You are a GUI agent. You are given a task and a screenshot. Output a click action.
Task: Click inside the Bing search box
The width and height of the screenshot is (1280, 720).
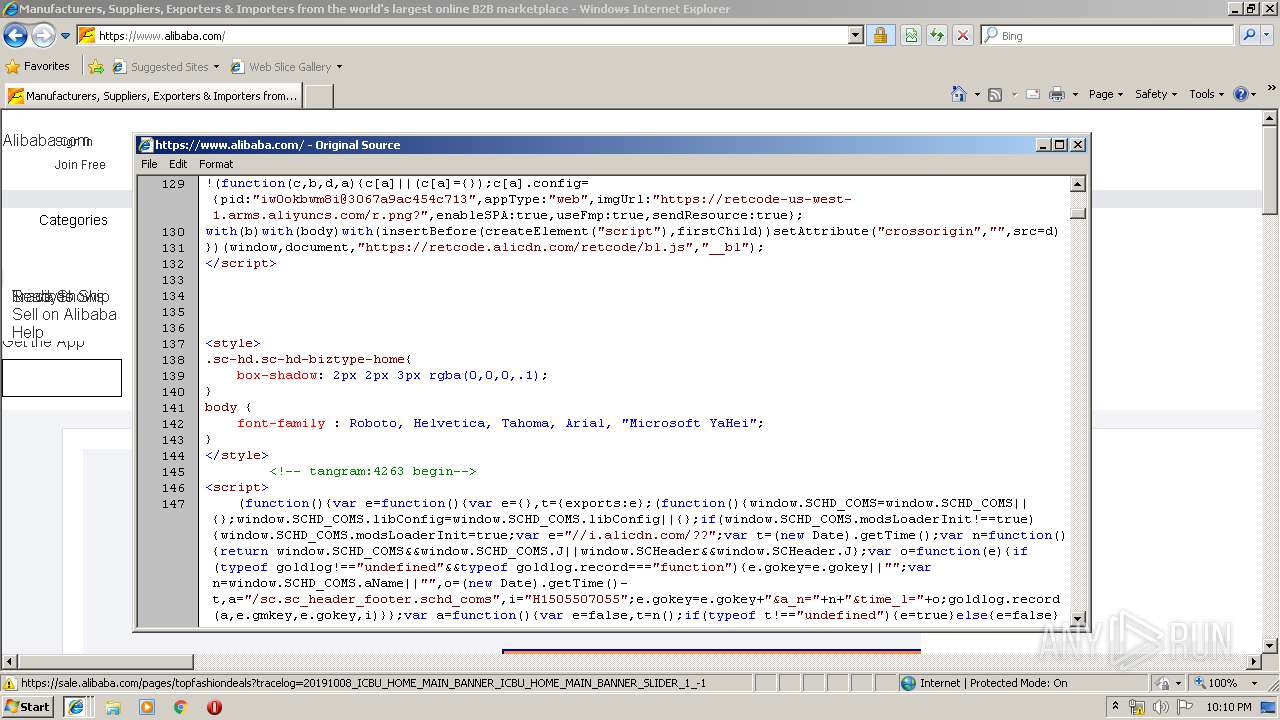point(1107,36)
